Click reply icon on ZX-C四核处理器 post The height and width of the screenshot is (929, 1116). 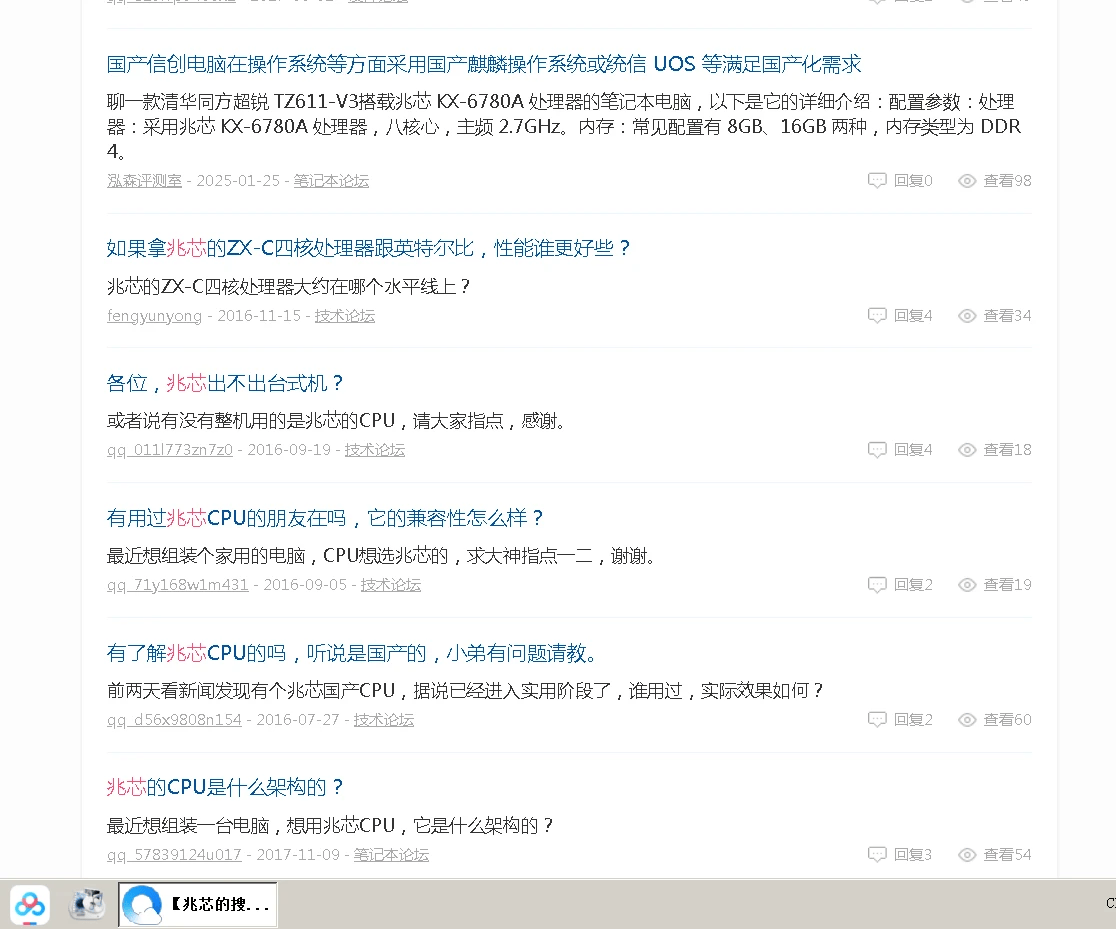coord(877,316)
